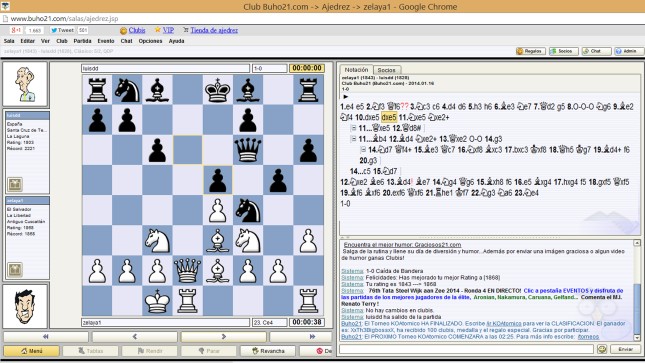Image resolution: width=645 pixels, height=363 pixels.
Task: Click the white queen on d2
Action: pos(188,270)
